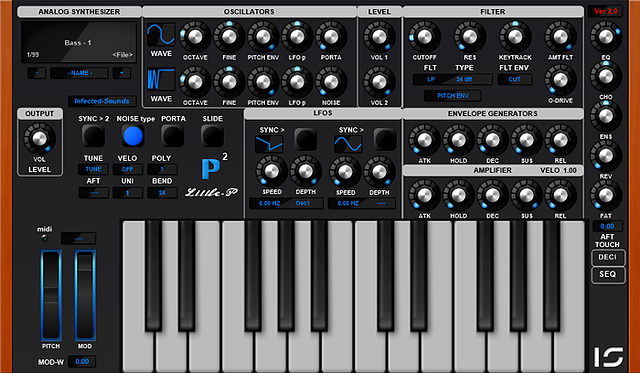Open the 24 dB filter slope selector

(464, 79)
